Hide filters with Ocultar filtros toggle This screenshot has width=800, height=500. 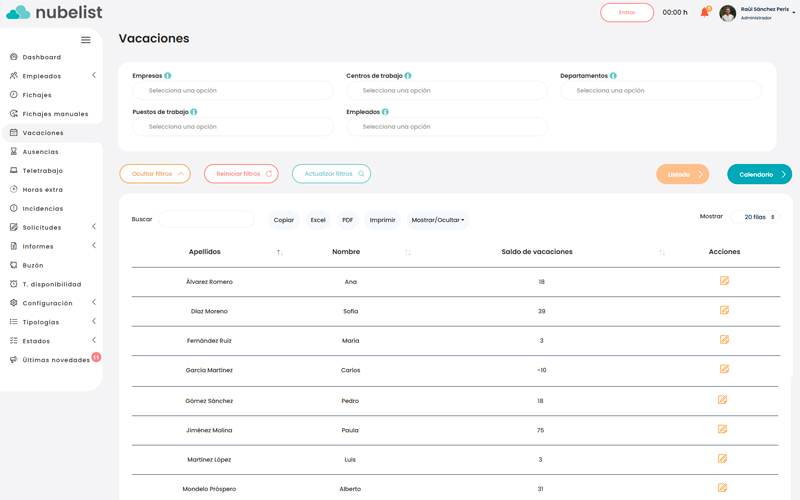[155, 174]
